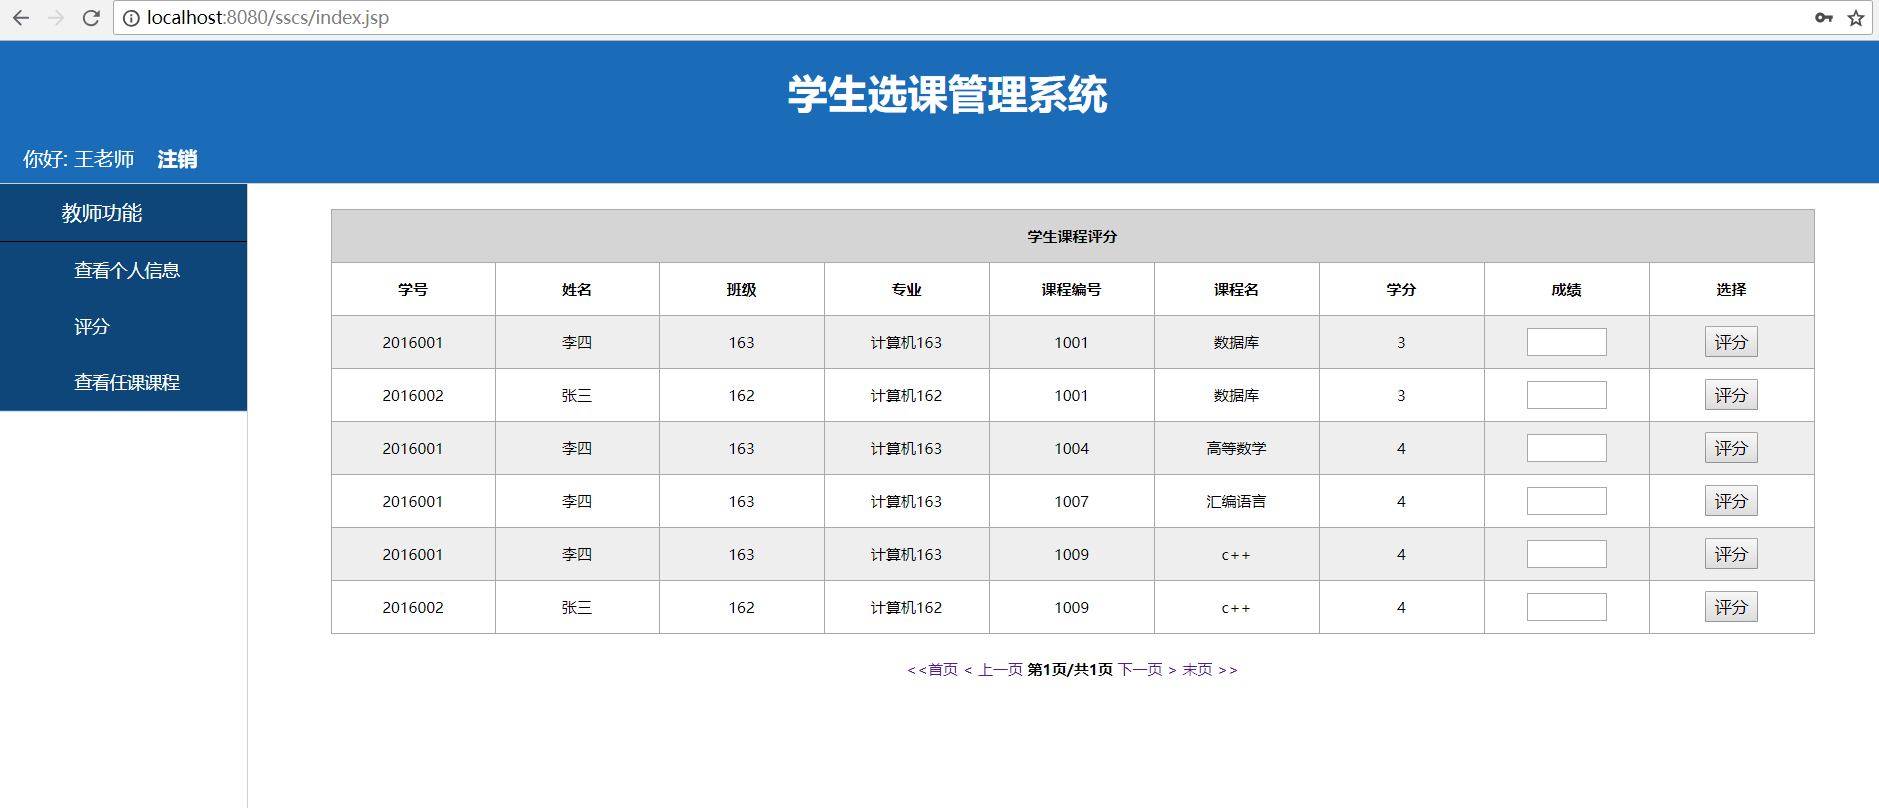Click the saved password key icon
The image size is (1879, 808).
click(x=1824, y=18)
